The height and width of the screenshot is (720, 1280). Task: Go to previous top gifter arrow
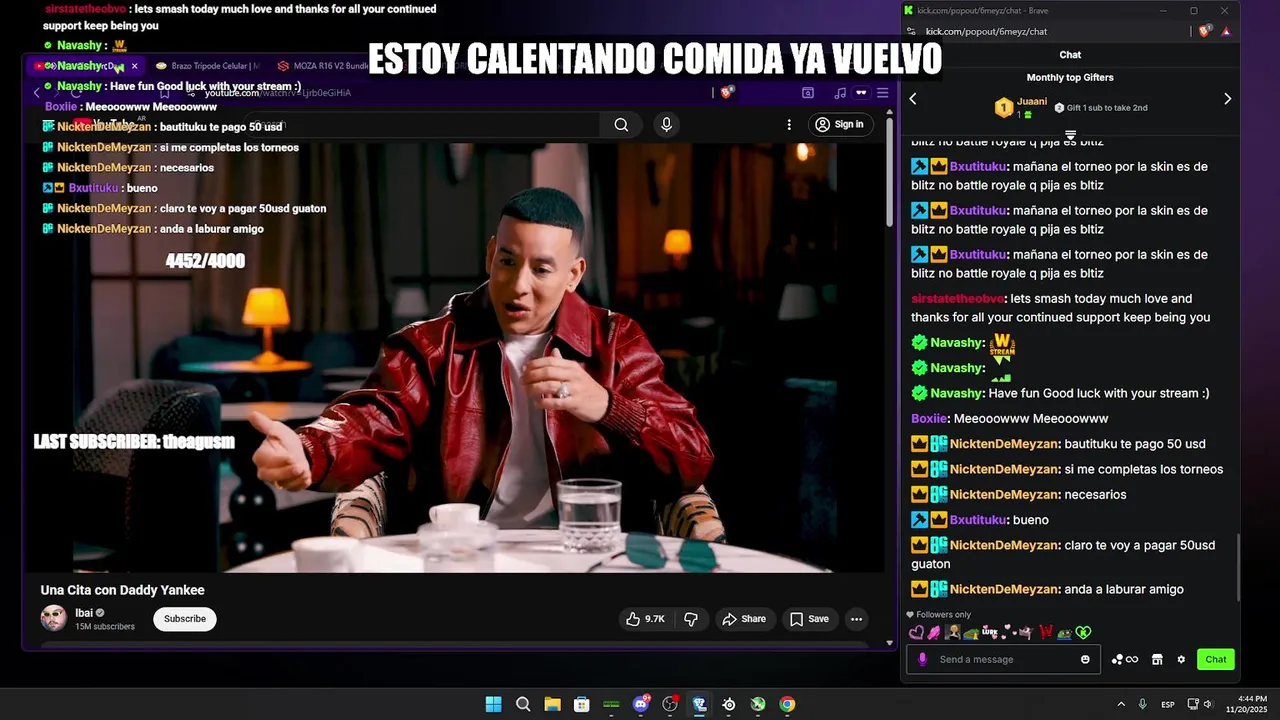pyautogui.click(x=913, y=99)
